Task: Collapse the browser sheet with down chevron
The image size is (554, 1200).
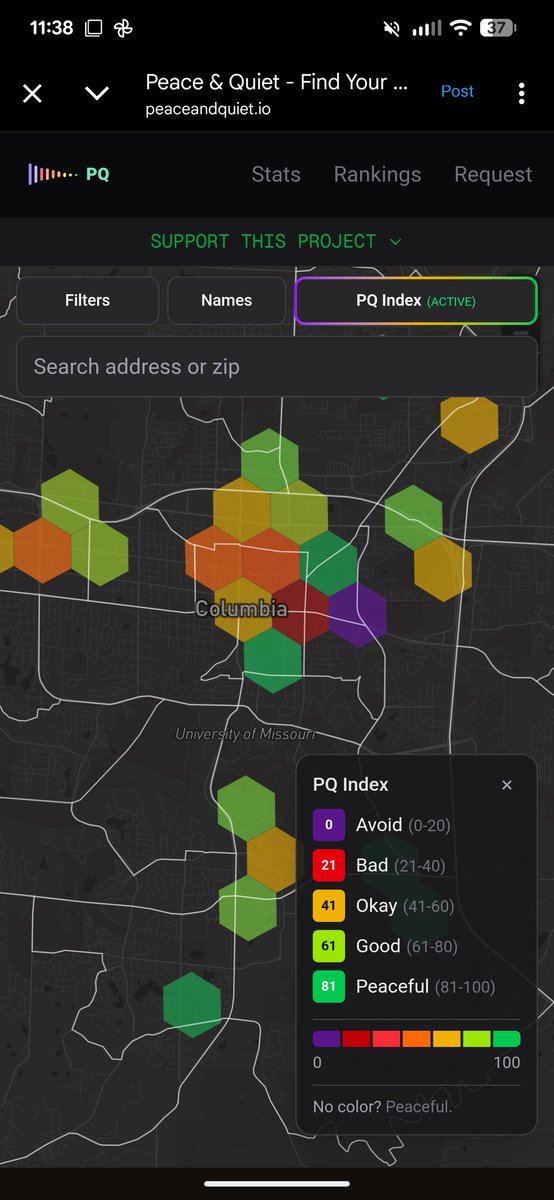Action: [x=97, y=93]
